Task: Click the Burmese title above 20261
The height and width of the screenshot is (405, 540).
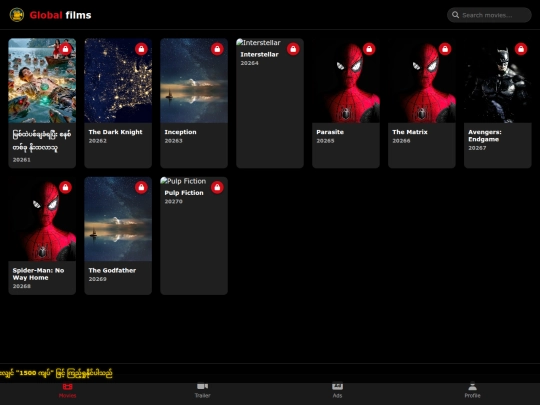Action: (x=42, y=141)
